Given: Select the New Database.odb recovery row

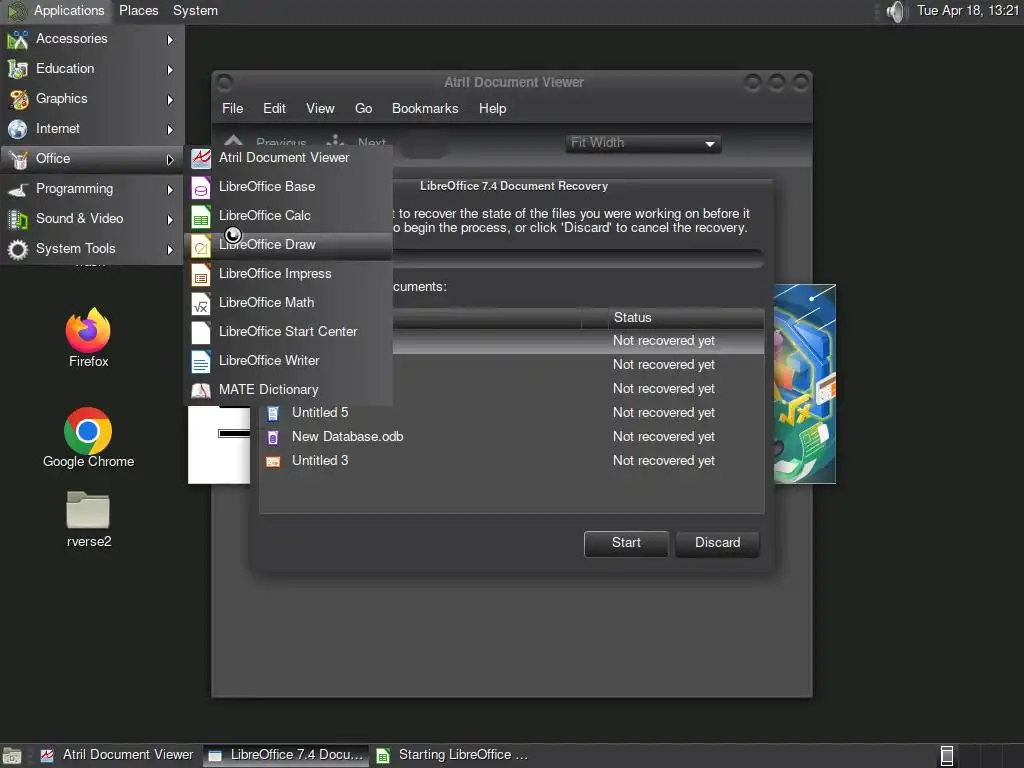Looking at the screenshot, I should [x=512, y=437].
